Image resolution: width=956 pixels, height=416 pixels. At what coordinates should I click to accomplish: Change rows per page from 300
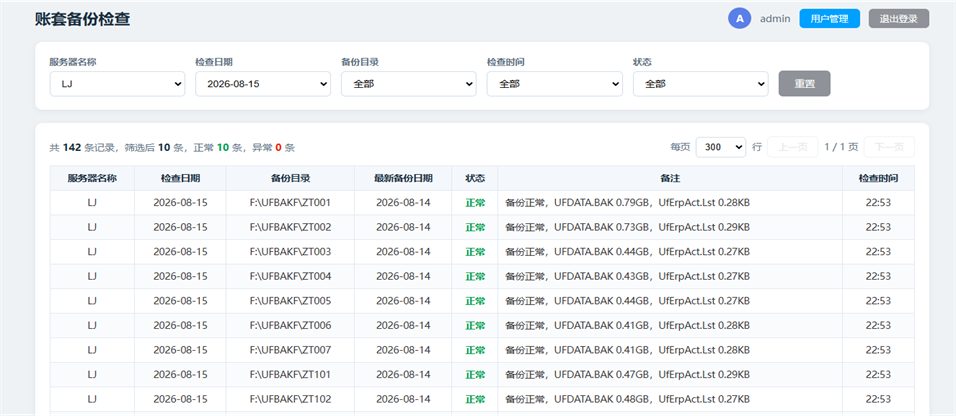721,147
